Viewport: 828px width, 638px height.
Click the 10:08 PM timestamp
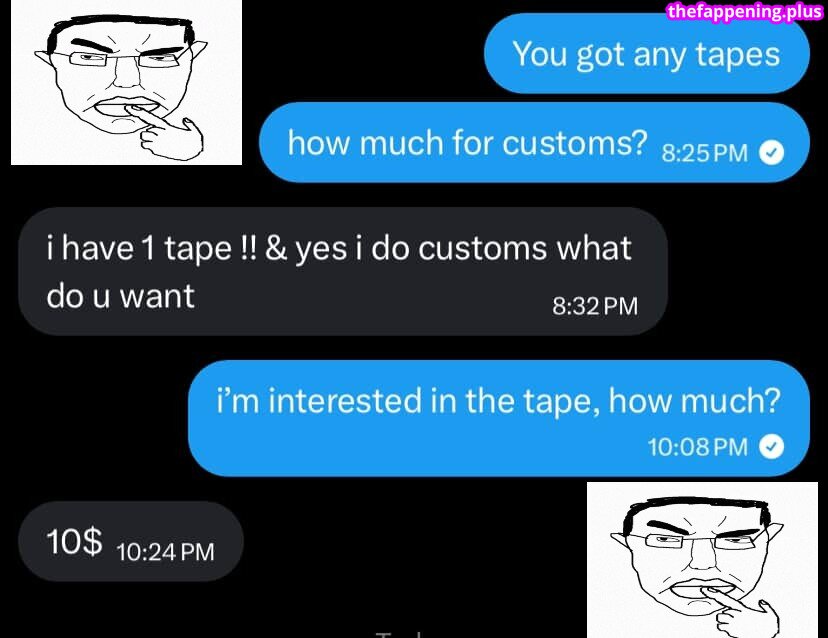(x=698, y=447)
